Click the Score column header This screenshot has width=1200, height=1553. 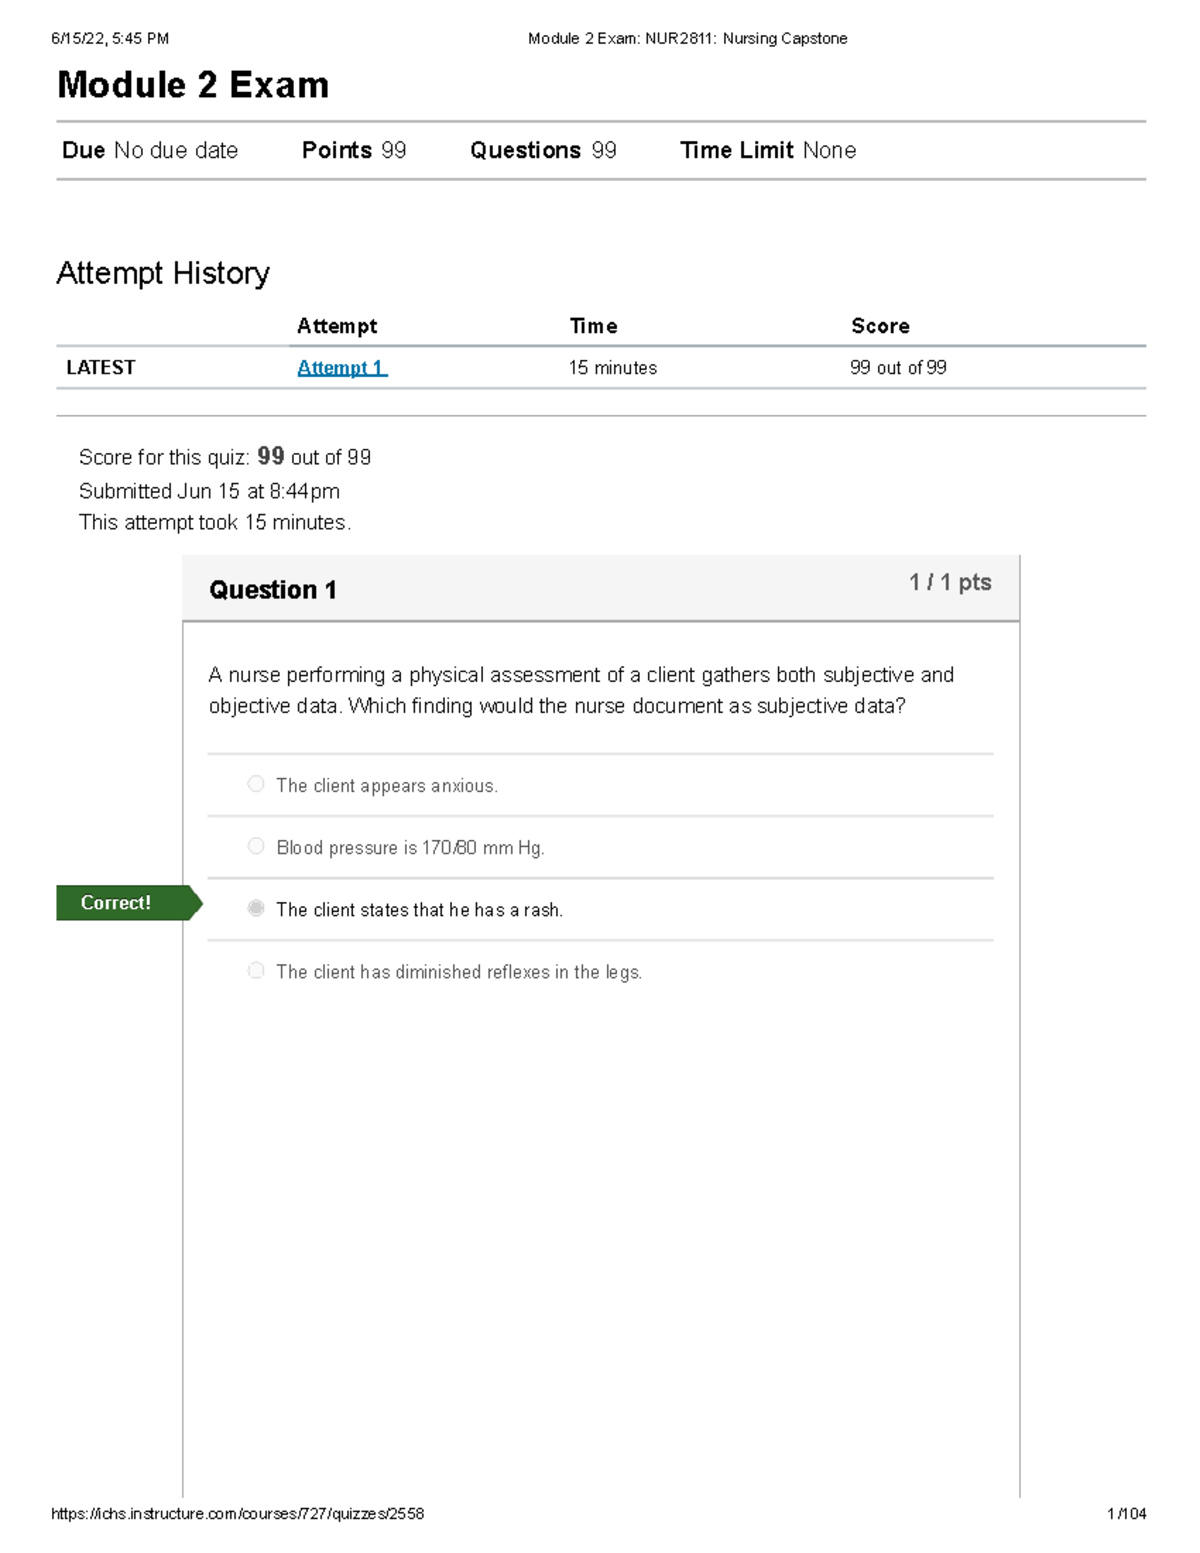click(880, 326)
